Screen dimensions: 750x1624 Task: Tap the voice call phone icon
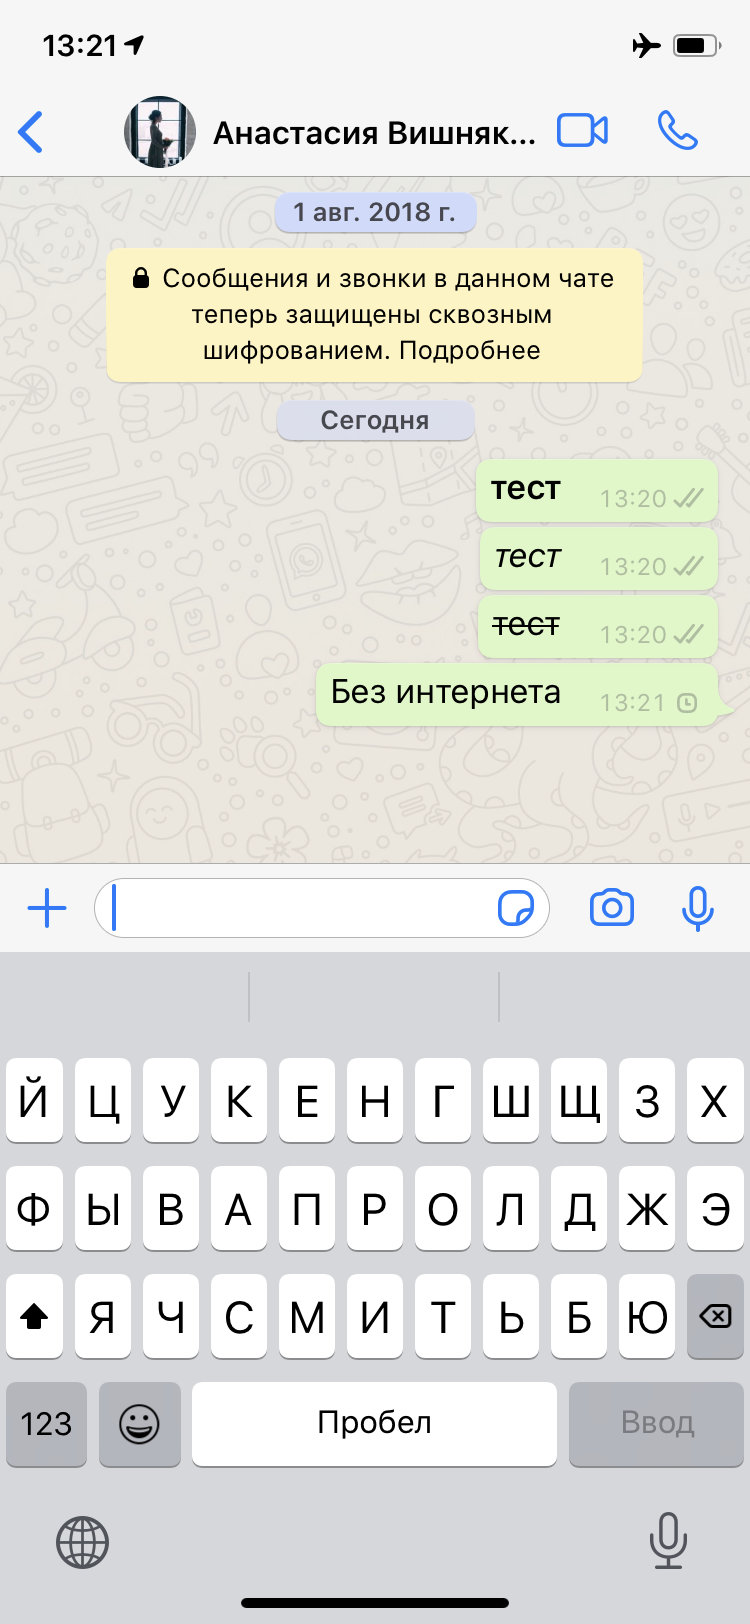[677, 131]
